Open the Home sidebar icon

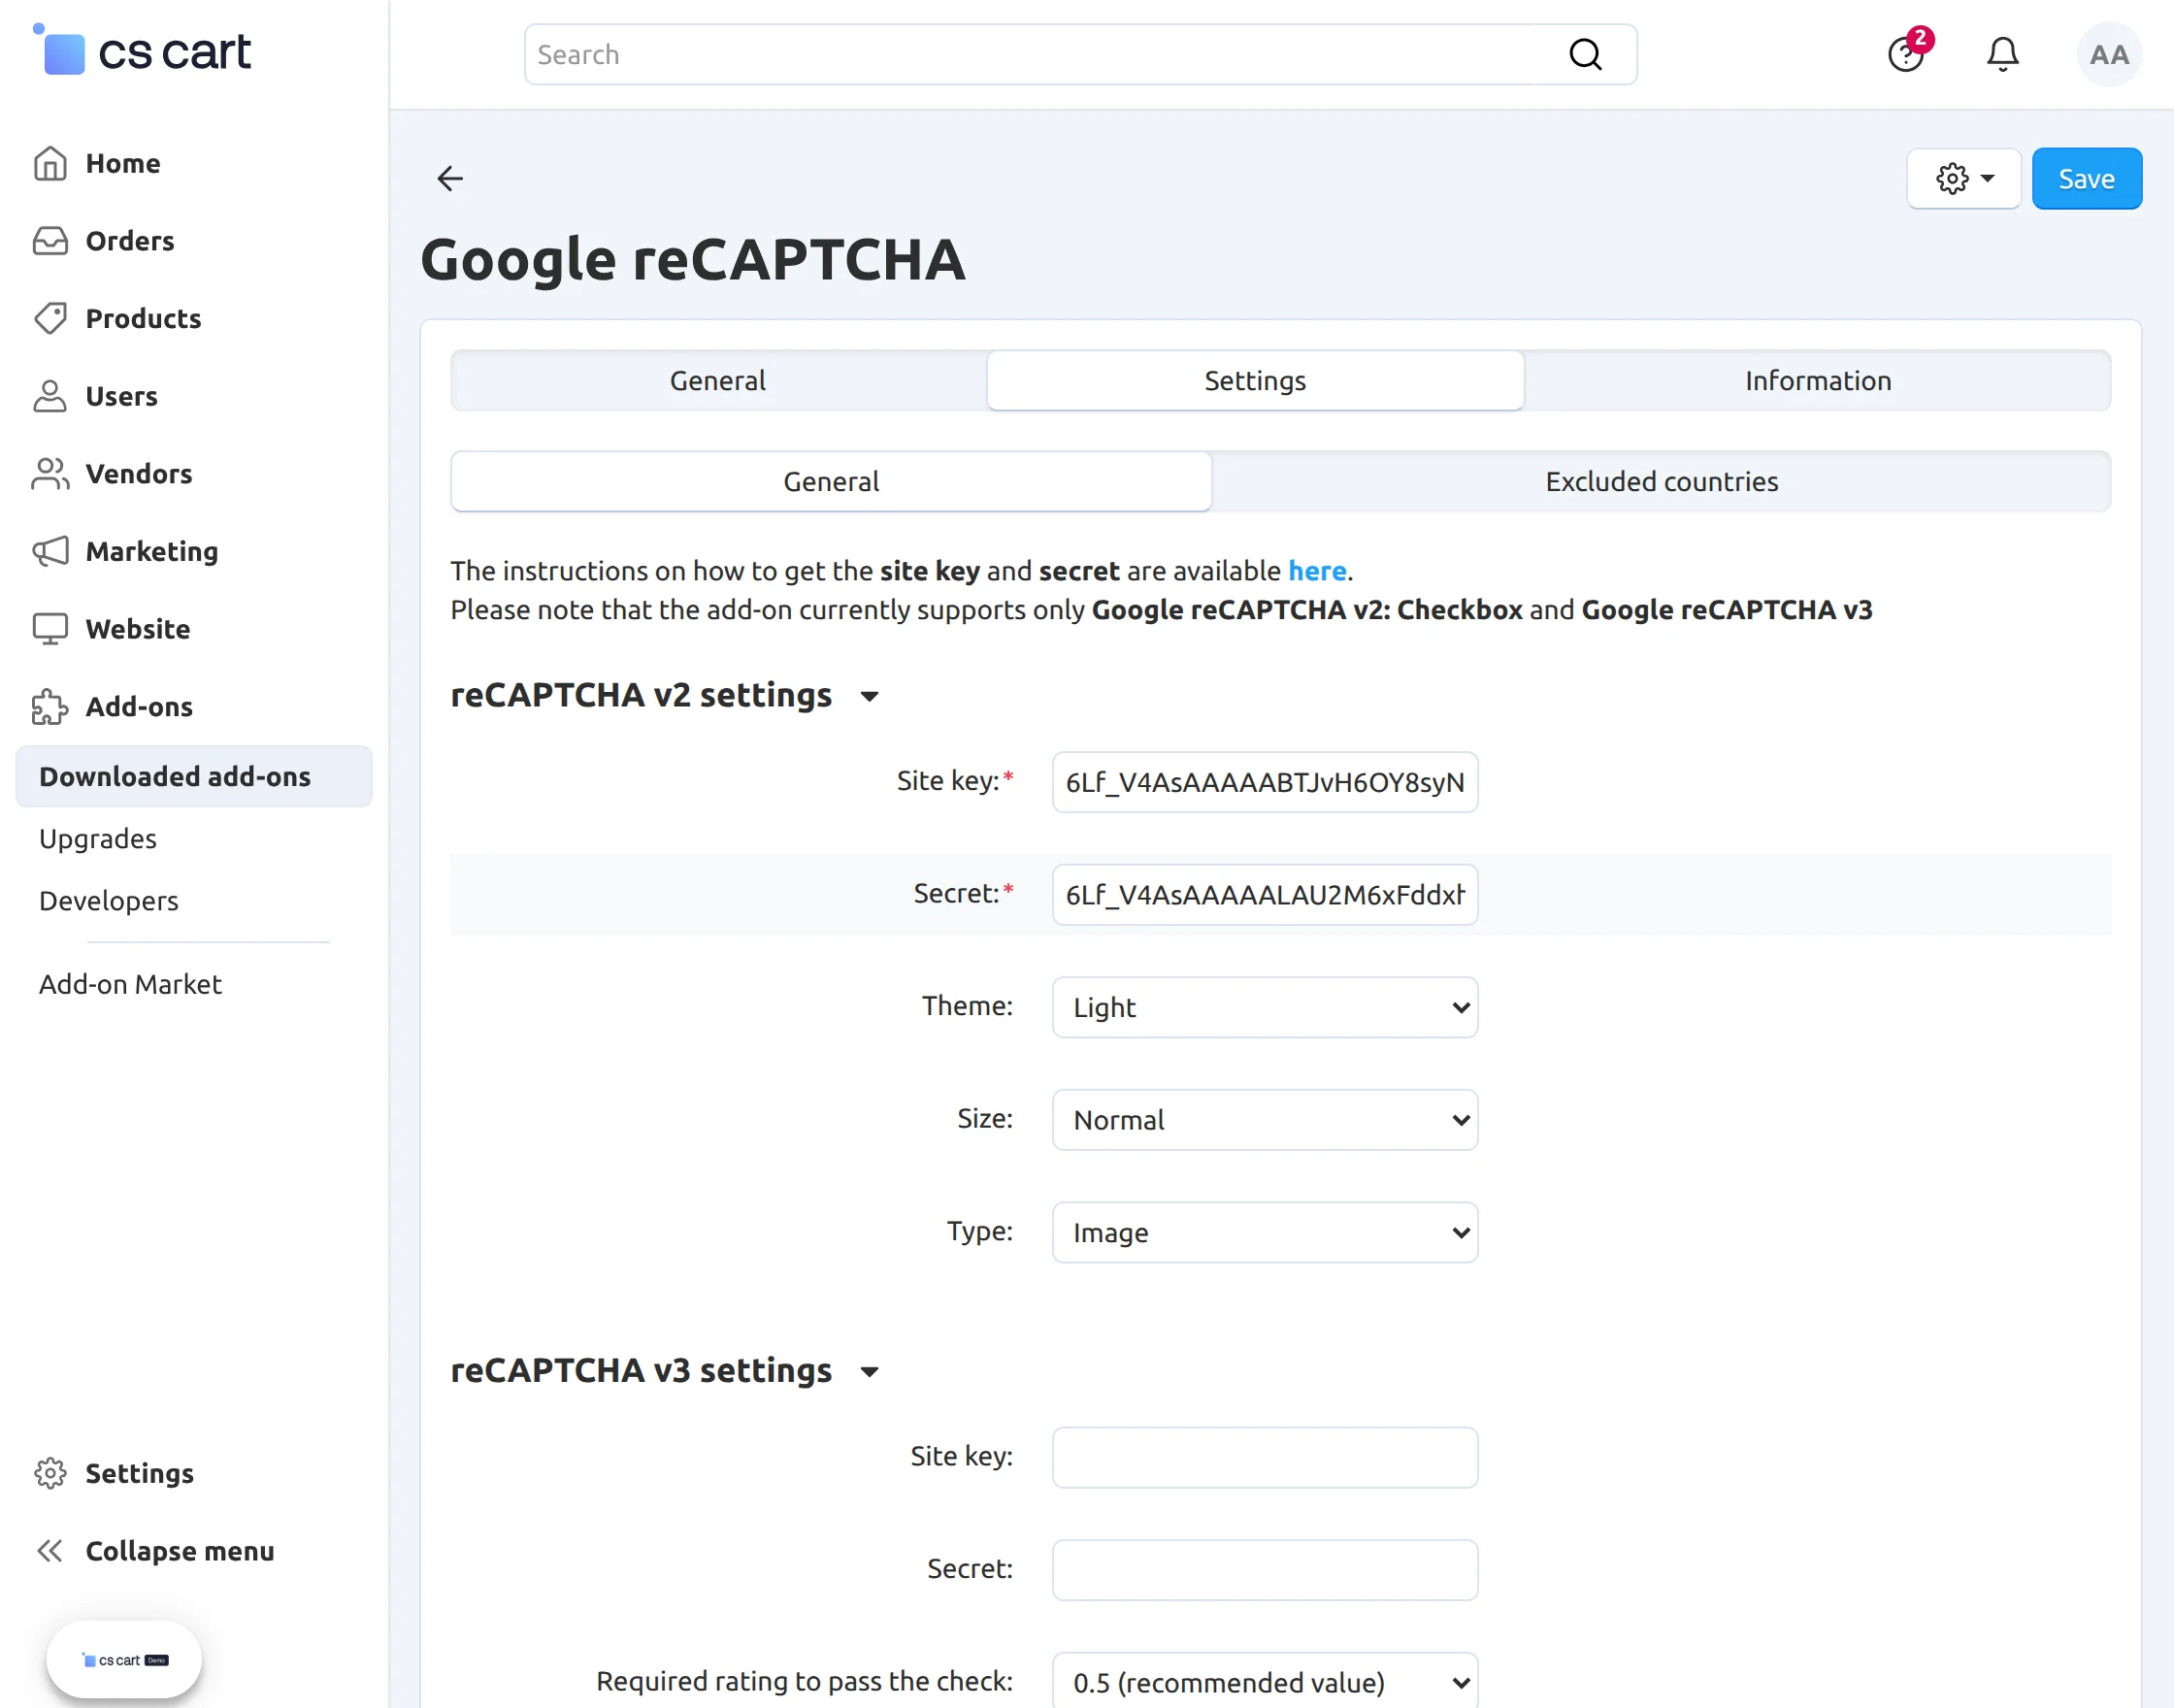tap(50, 163)
